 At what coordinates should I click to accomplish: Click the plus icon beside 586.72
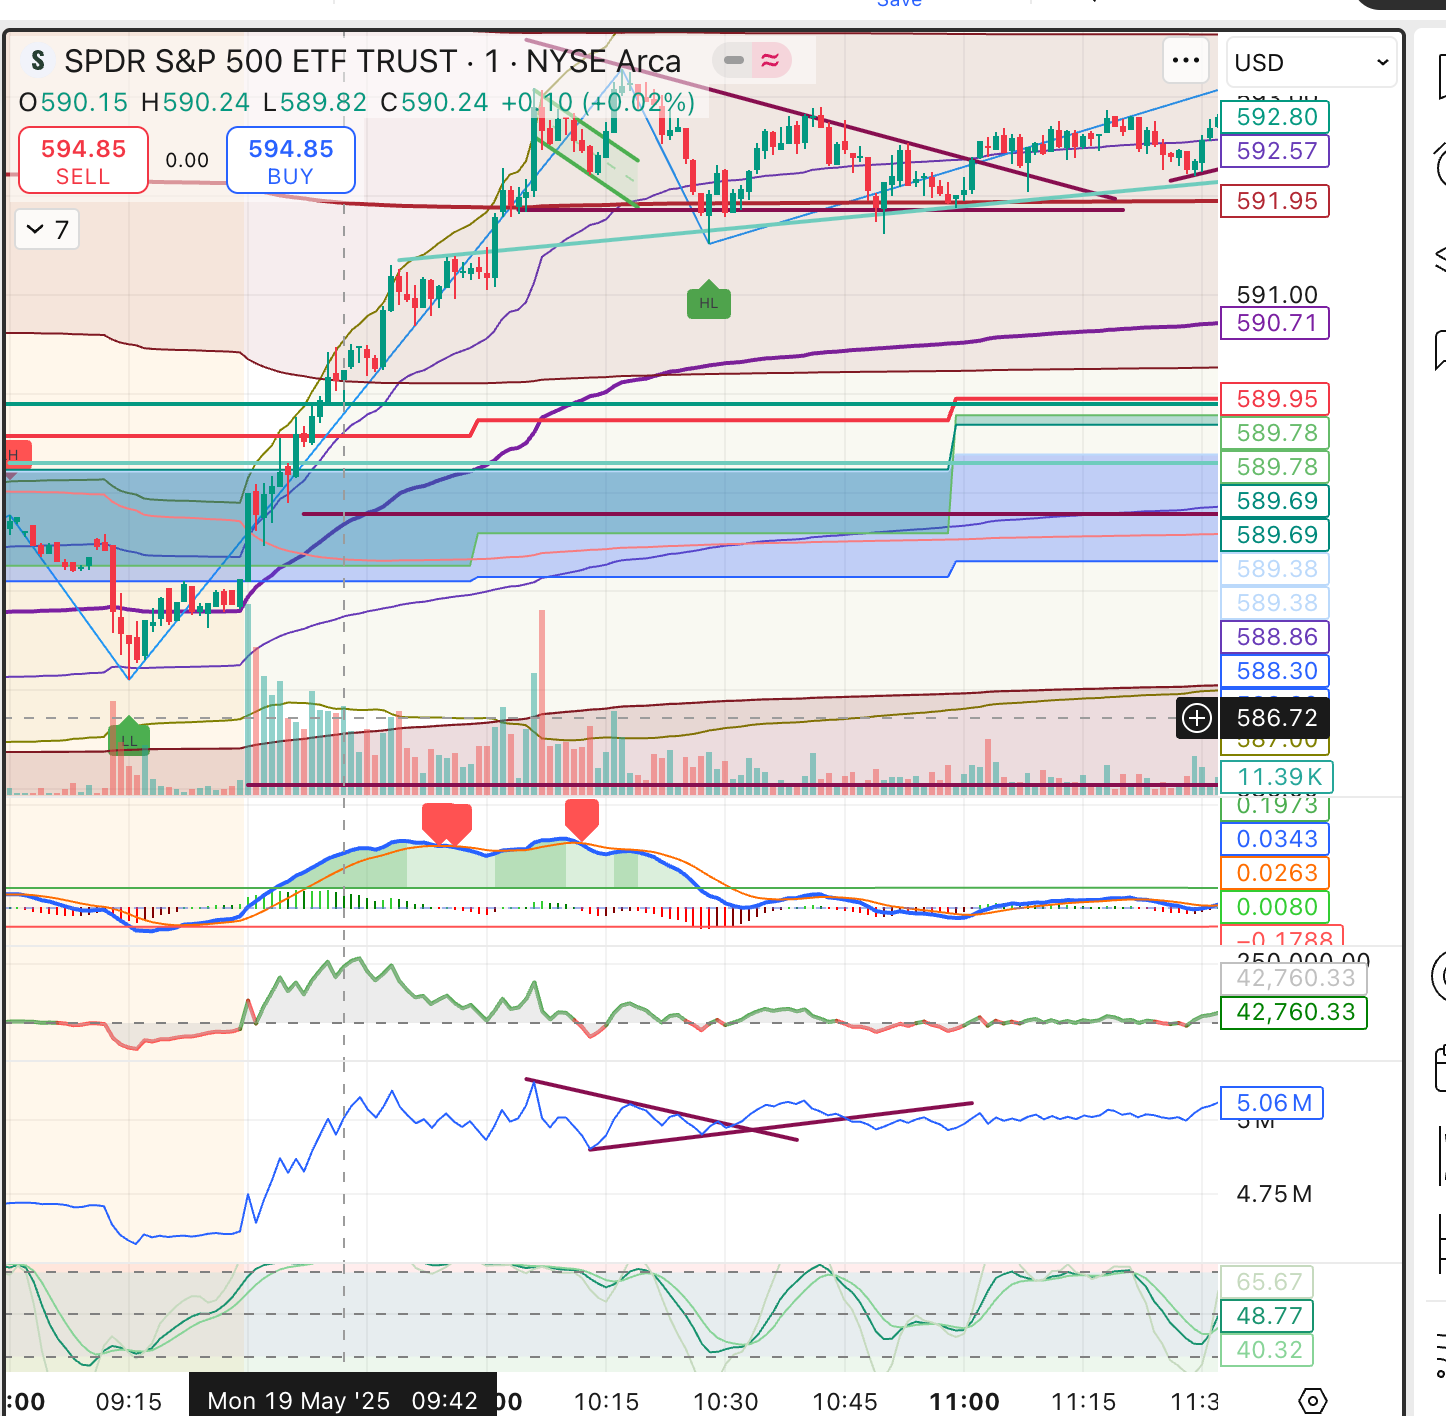(1197, 718)
